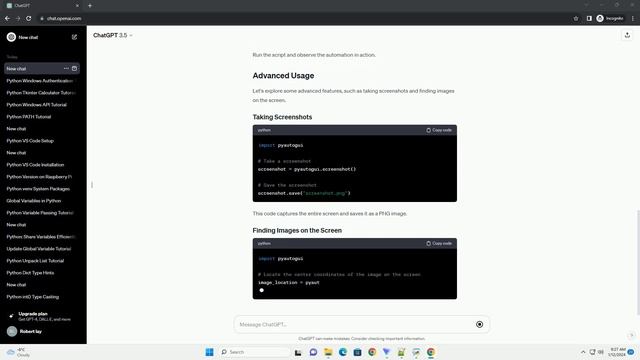Click Upgrade plan in the sidebar
Viewport: 640px width, 360px height.
coord(41,316)
